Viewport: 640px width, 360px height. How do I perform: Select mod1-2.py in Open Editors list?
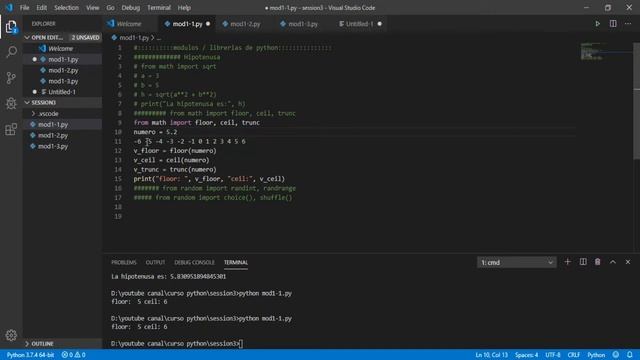[62, 70]
